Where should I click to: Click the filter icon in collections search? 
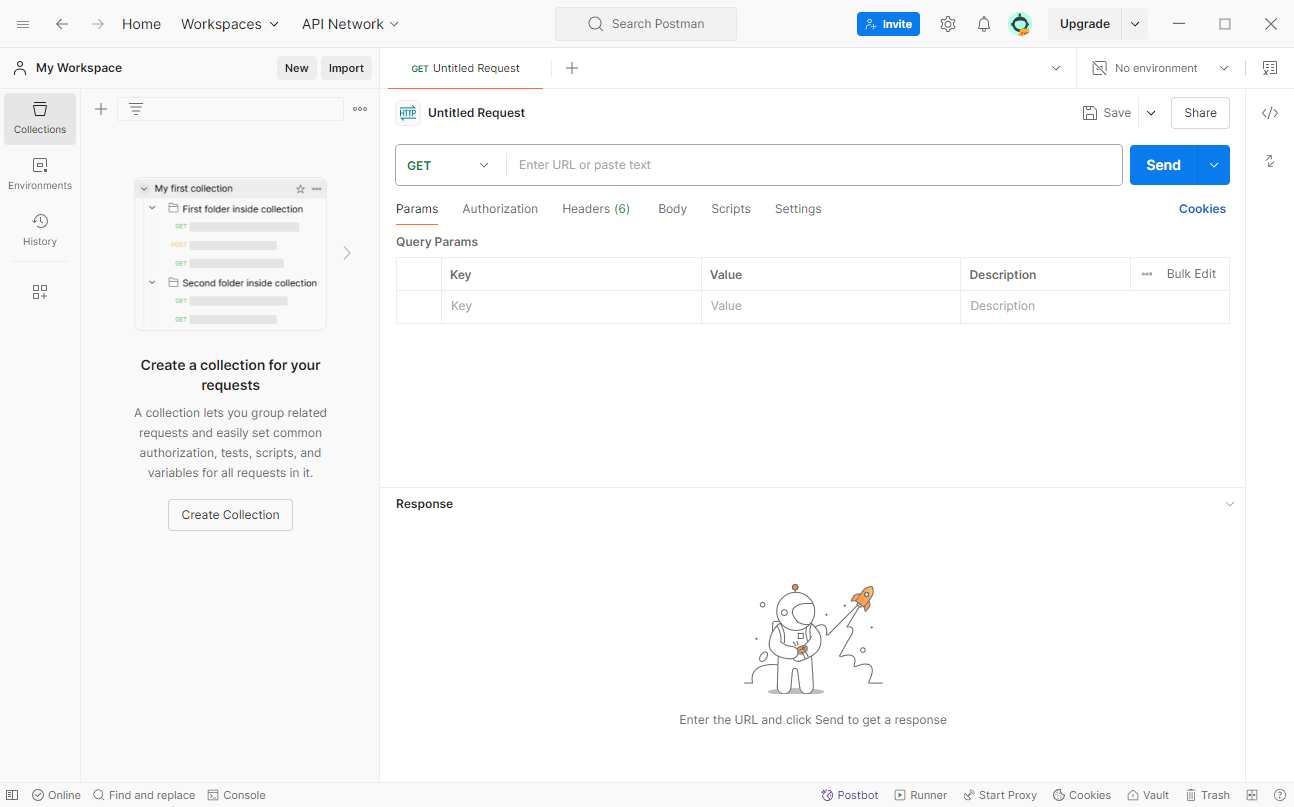tap(136, 109)
